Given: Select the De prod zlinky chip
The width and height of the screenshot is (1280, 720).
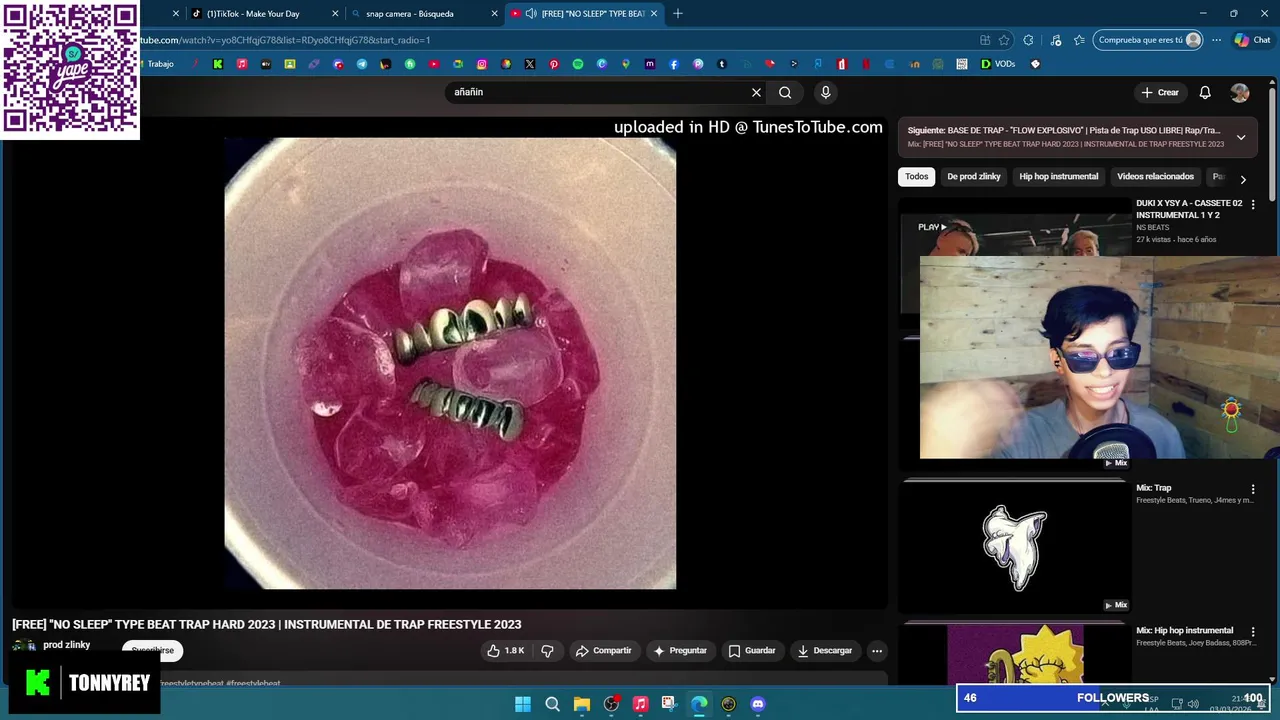Looking at the screenshot, I should pyautogui.click(x=974, y=177).
